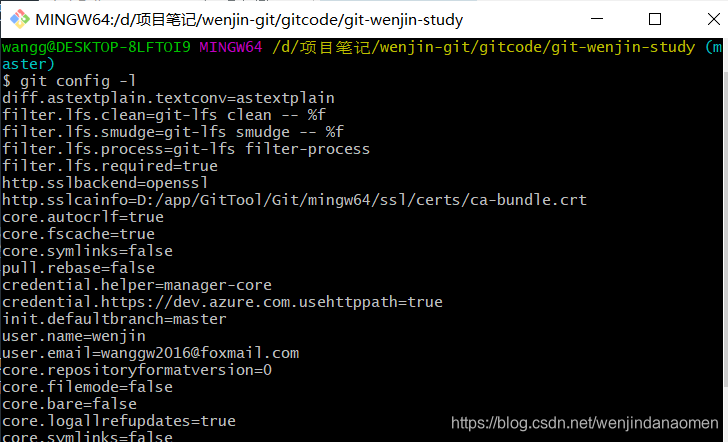Click the purple MINGW64 prompt text

point(231,47)
